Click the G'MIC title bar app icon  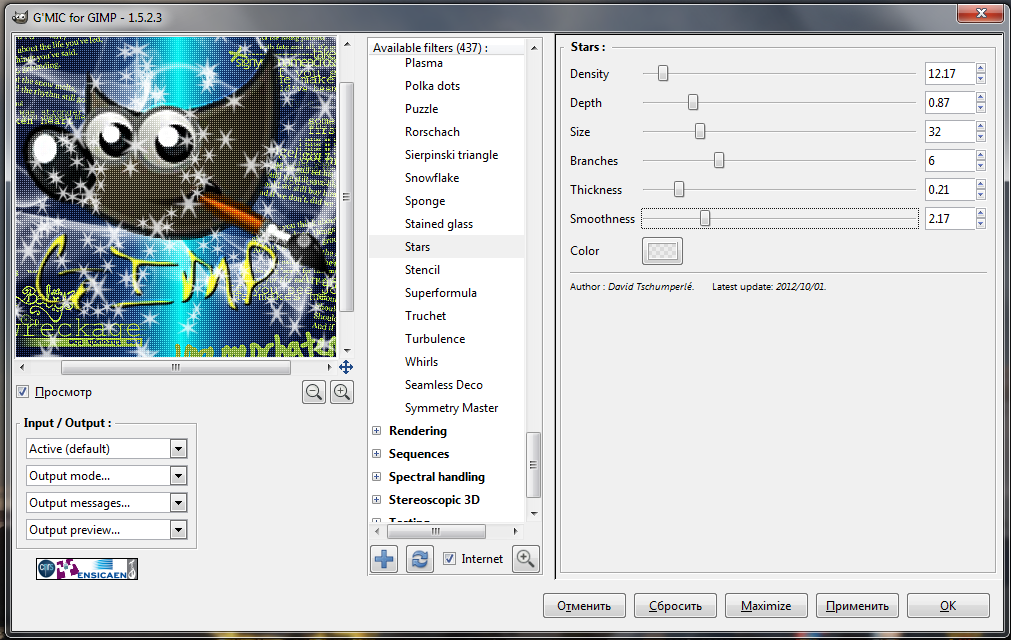pos(20,17)
